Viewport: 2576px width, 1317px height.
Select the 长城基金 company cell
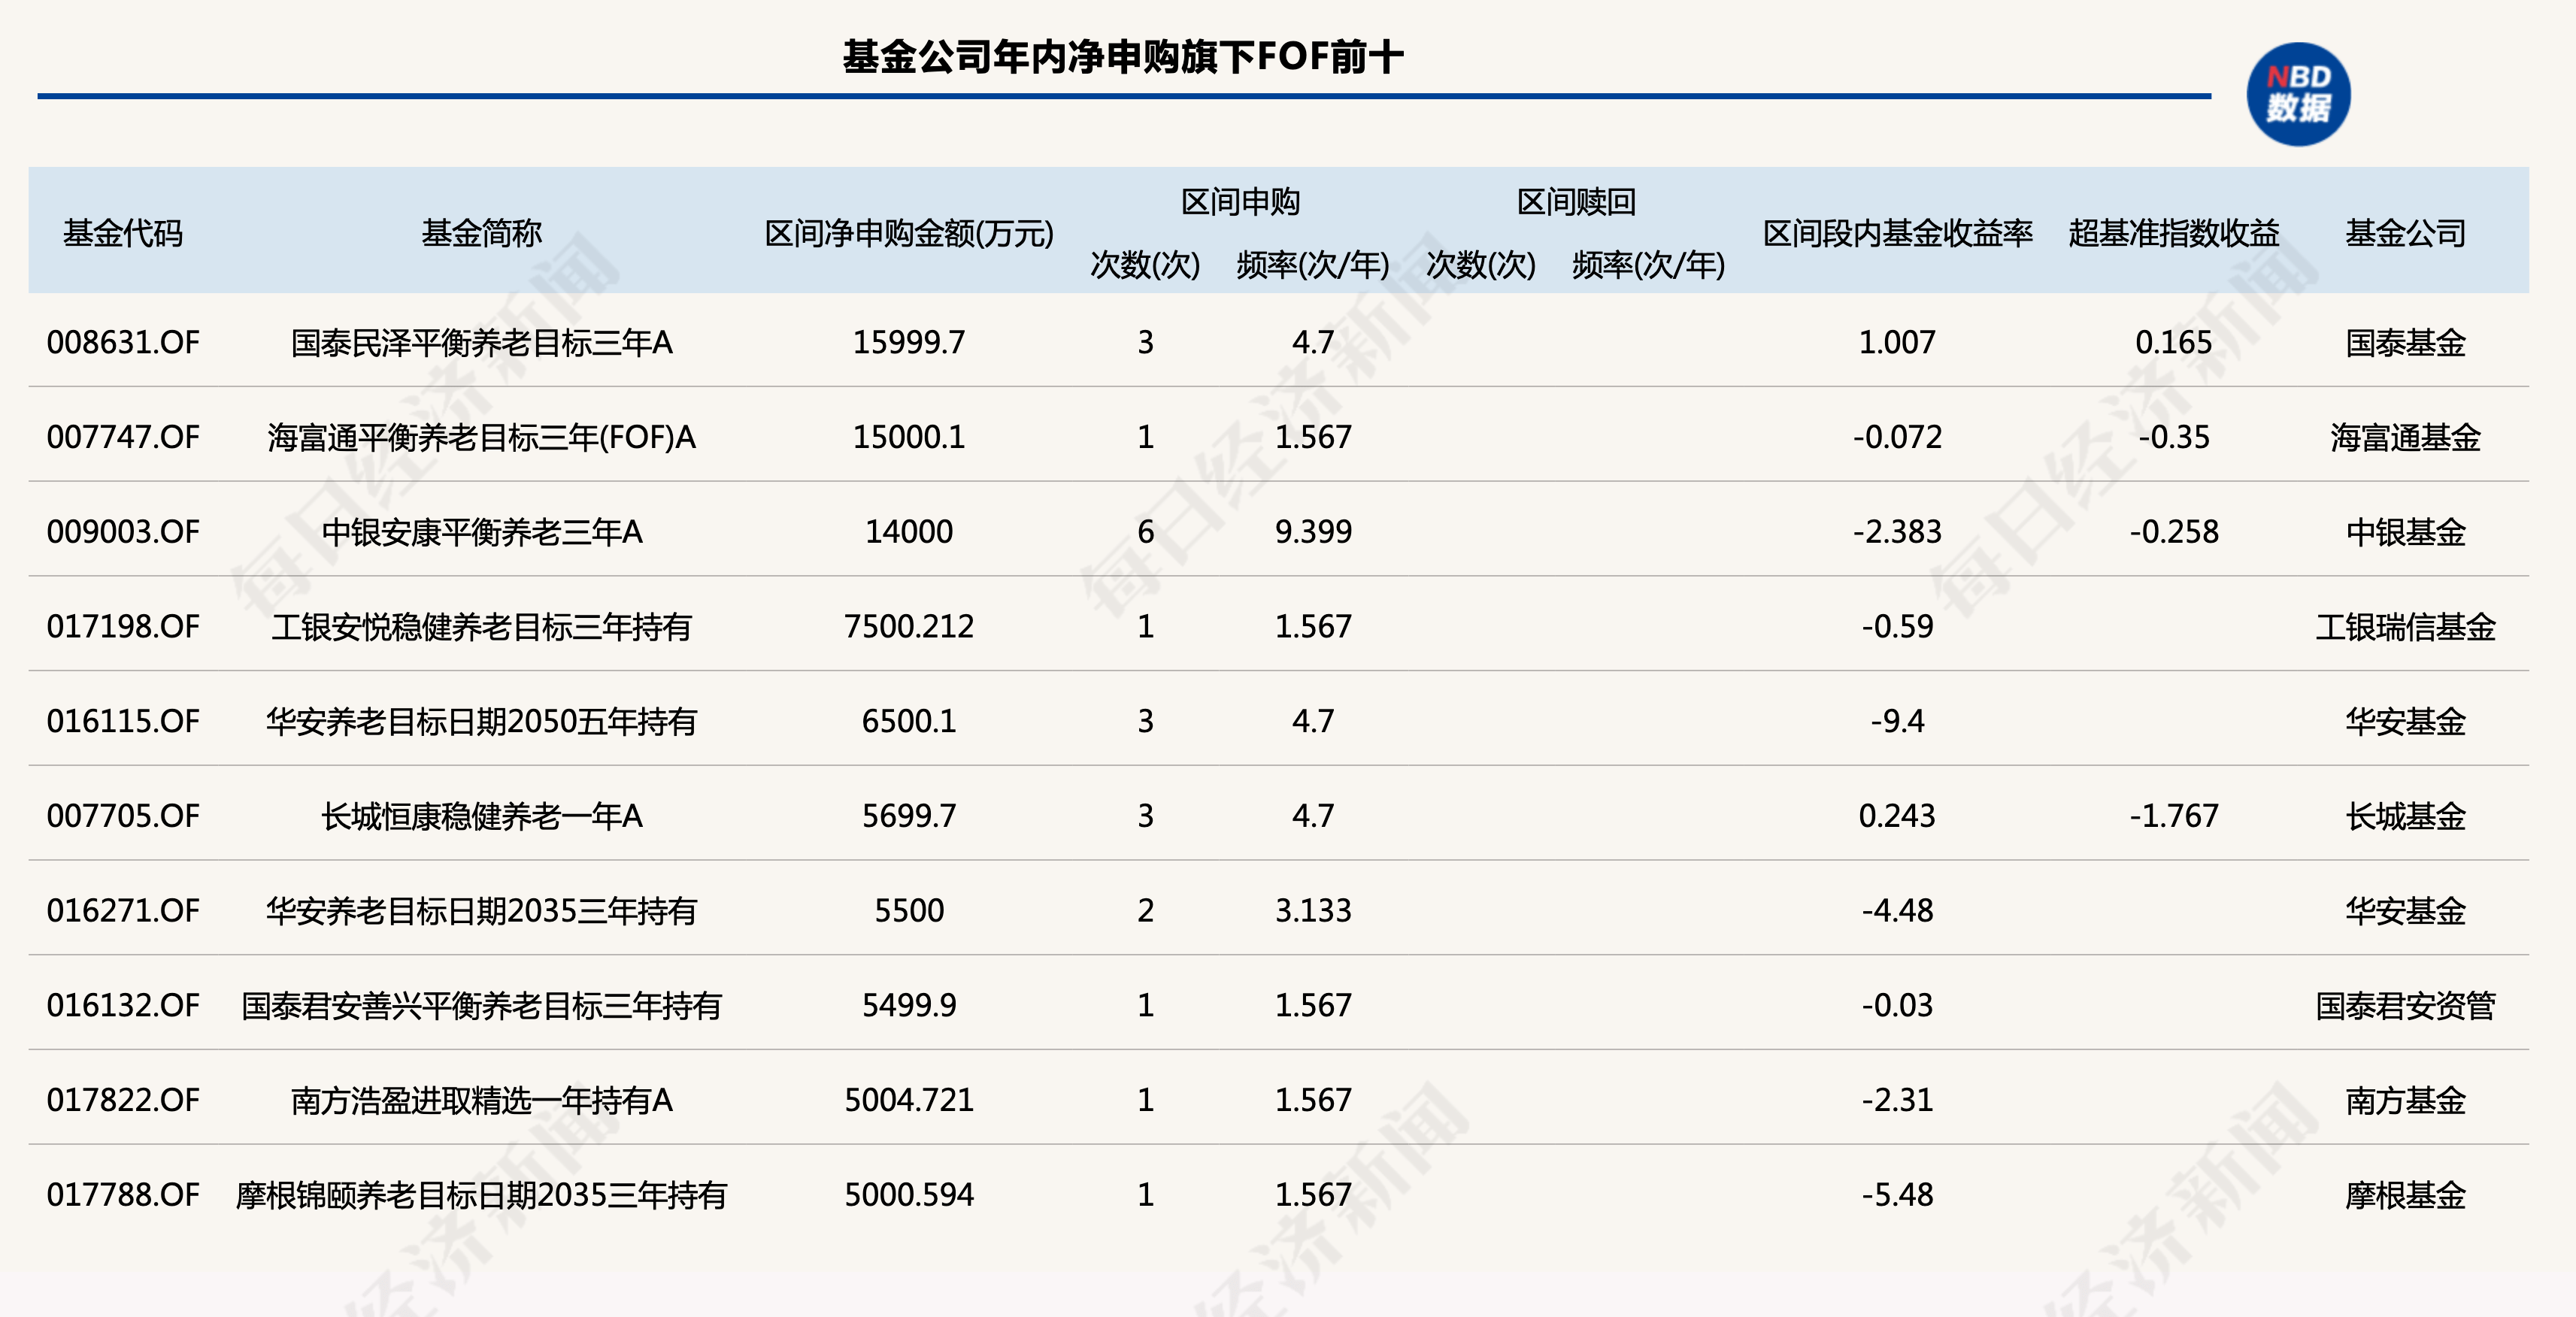tap(2405, 816)
